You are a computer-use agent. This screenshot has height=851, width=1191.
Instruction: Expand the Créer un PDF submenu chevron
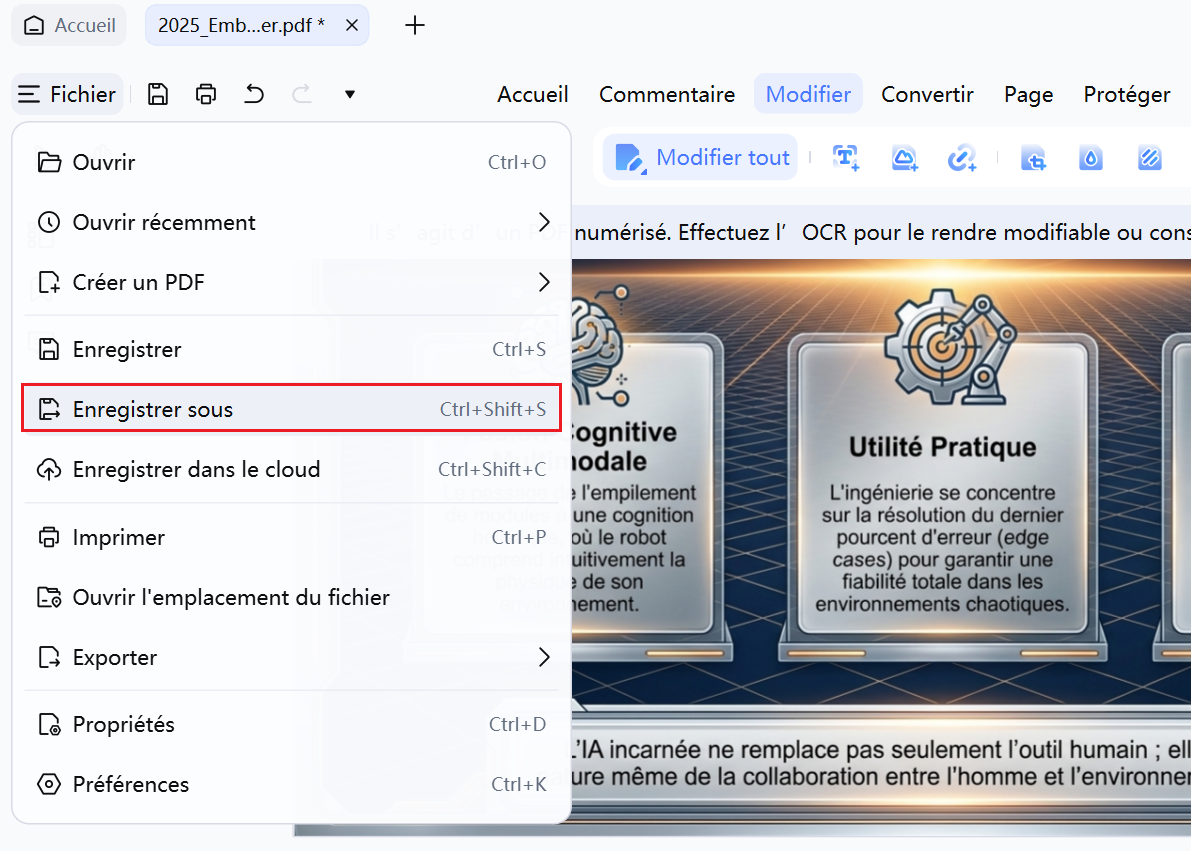544,282
